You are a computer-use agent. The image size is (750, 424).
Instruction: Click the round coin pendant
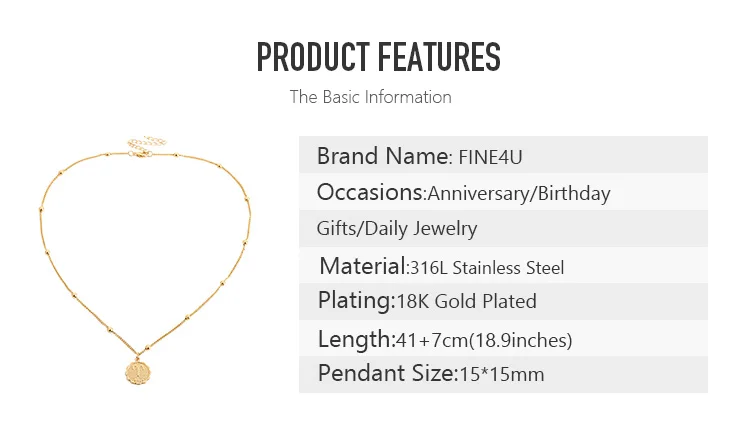point(138,372)
